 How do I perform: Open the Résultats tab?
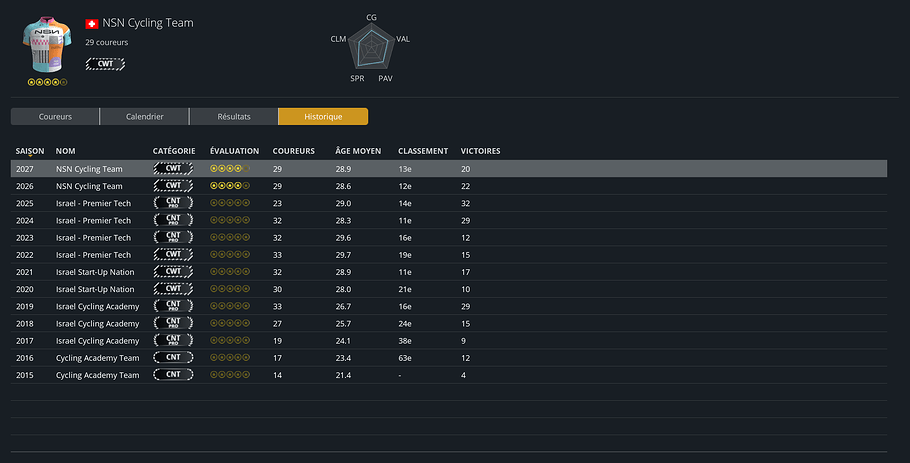pyautogui.click(x=234, y=117)
